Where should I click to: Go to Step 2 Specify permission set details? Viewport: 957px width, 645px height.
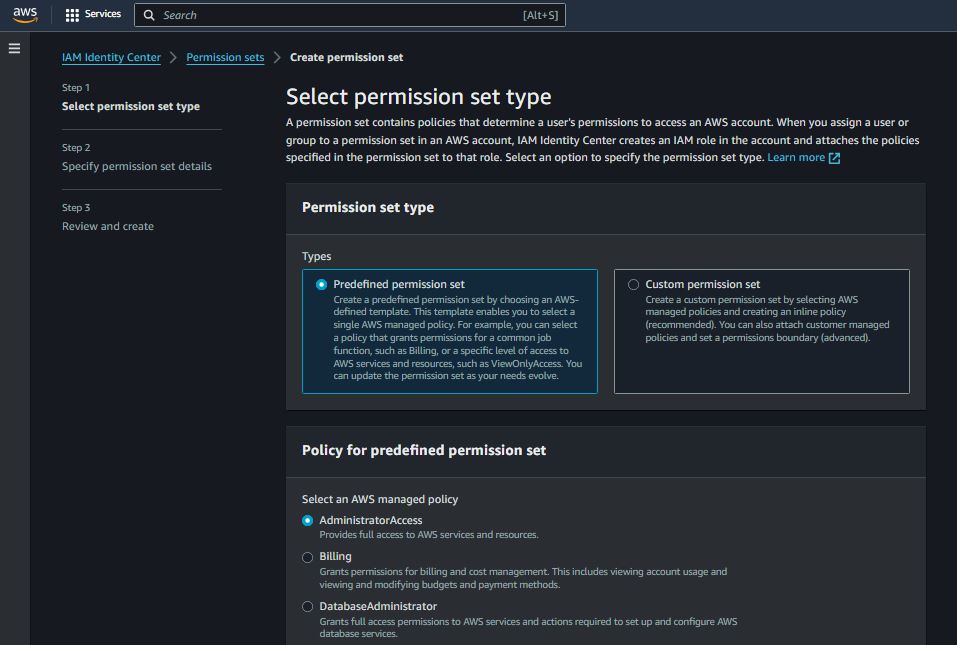coord(136,166)
